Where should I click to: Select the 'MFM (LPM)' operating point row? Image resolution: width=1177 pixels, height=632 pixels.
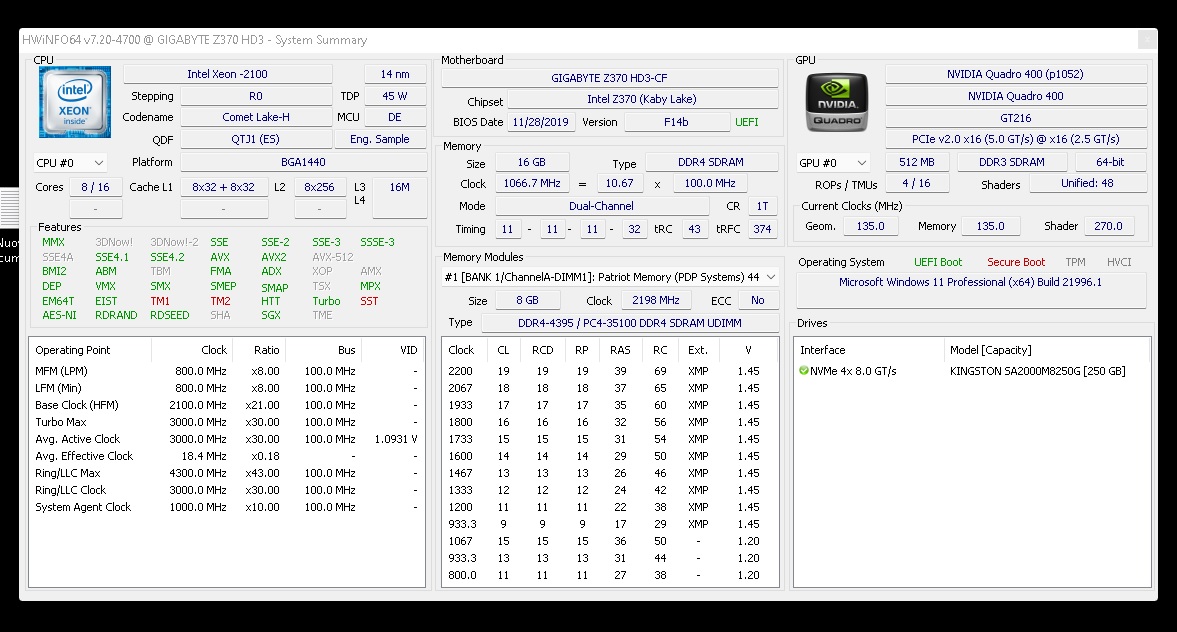click(226, 371)
